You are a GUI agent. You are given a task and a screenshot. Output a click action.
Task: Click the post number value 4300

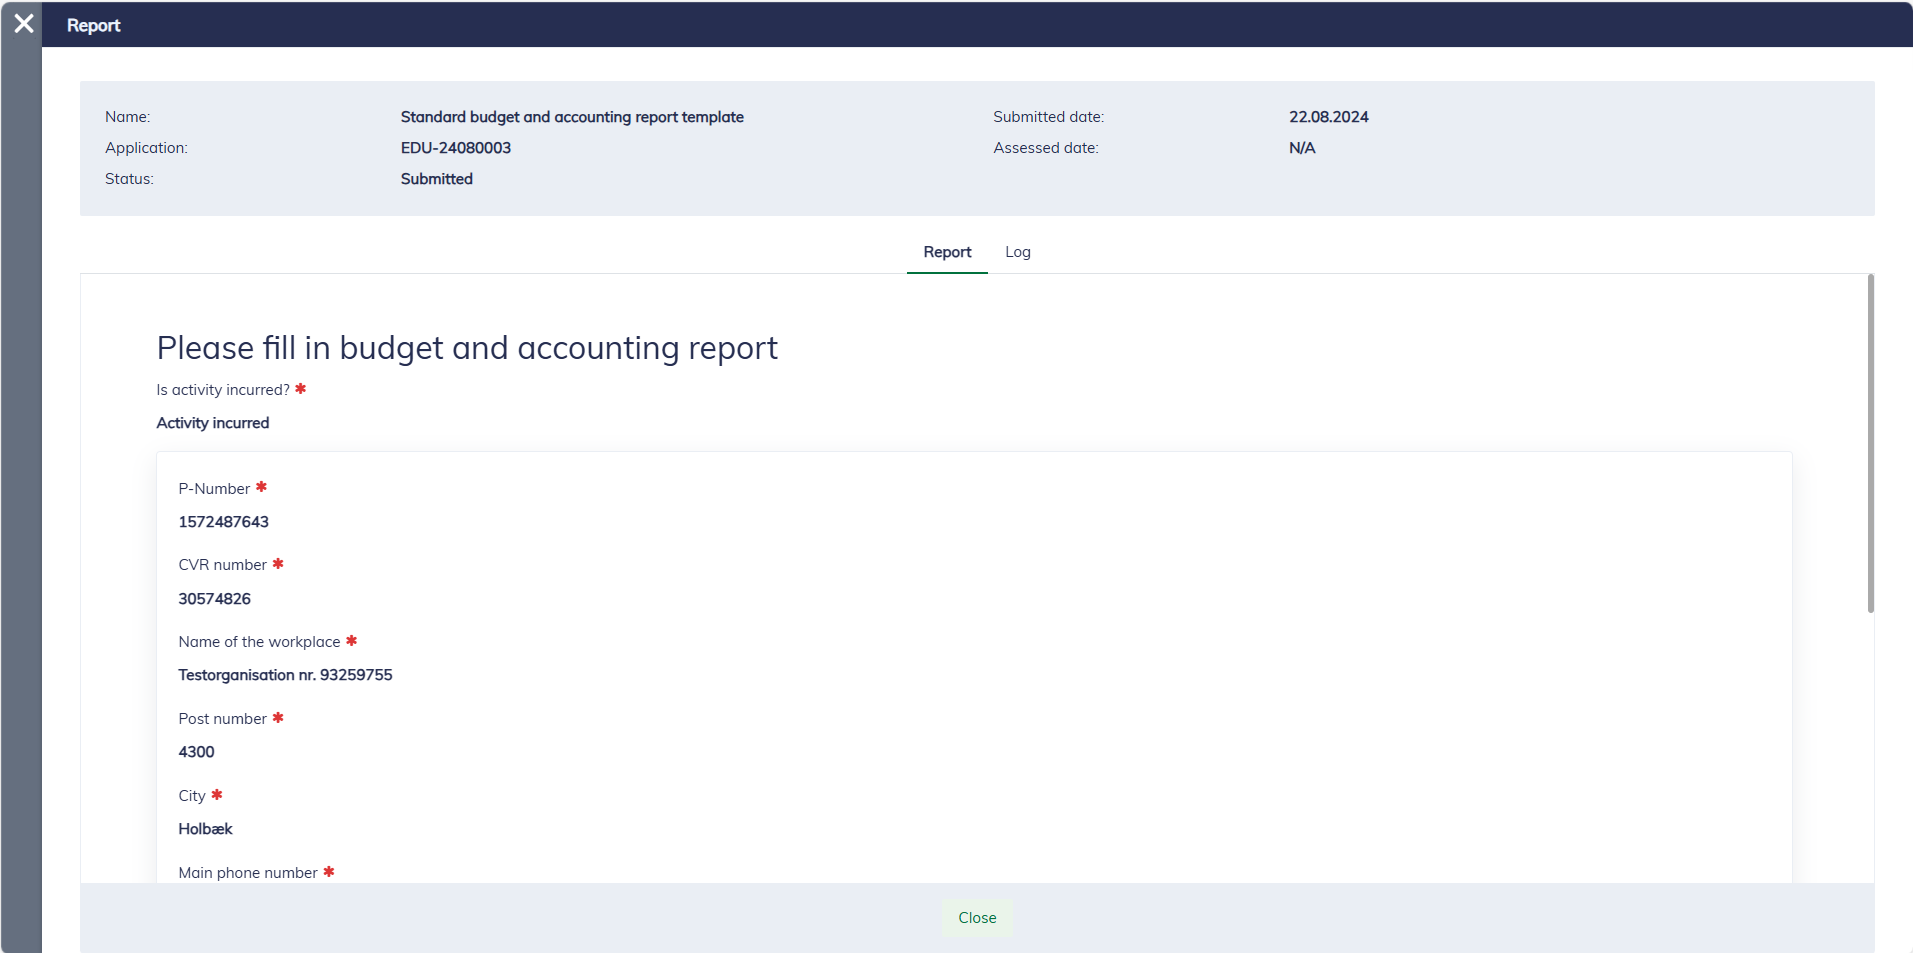click(x=196, y=752)
